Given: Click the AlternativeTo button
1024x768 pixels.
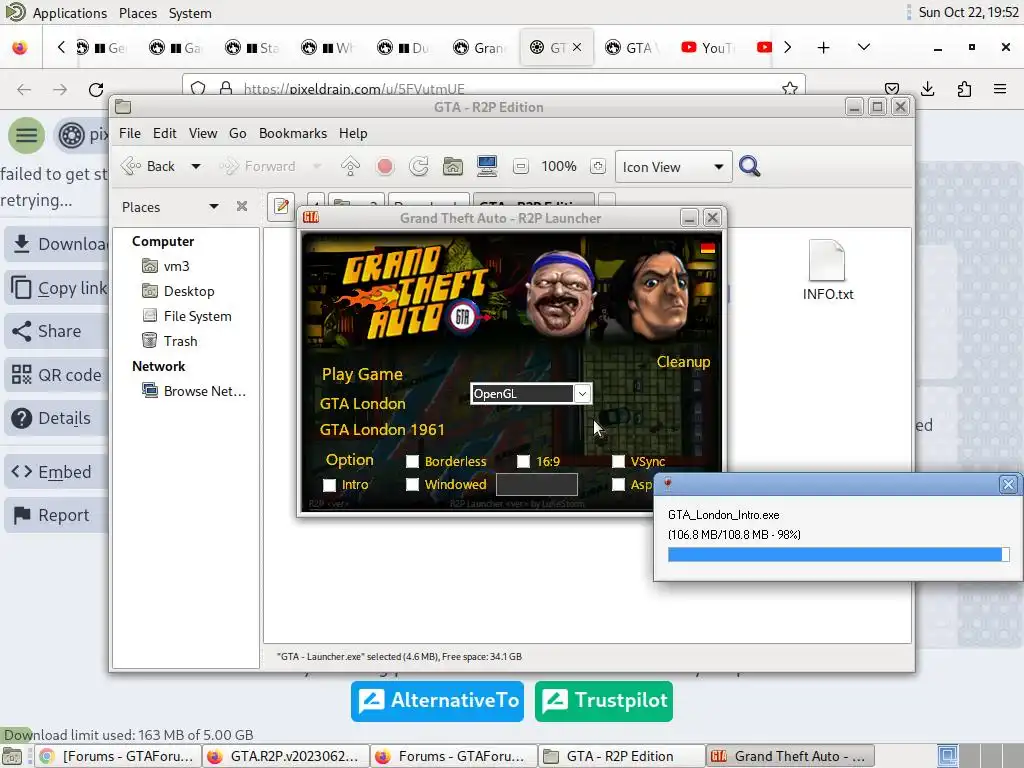Looking at the screenshot, I should coord(438,701).
